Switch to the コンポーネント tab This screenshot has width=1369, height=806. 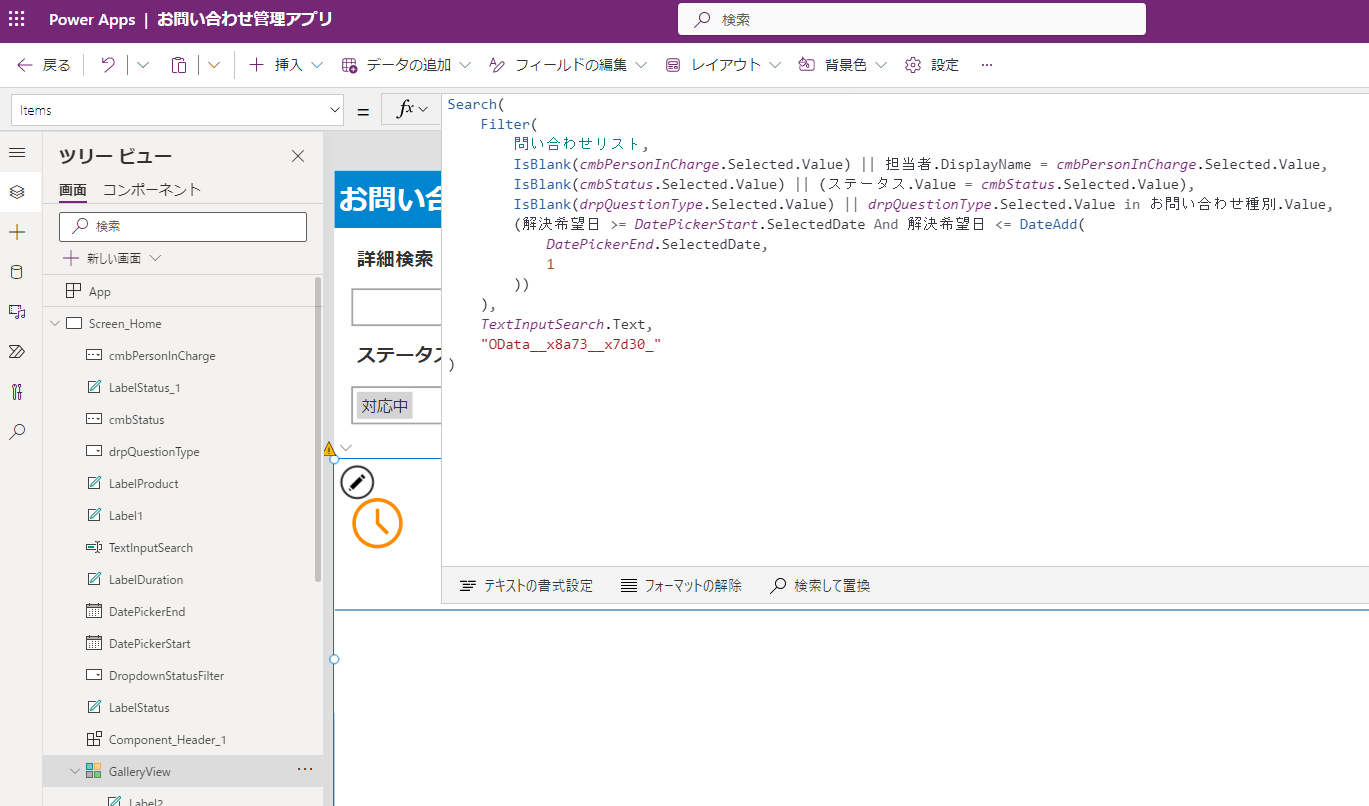pos(152,190)
